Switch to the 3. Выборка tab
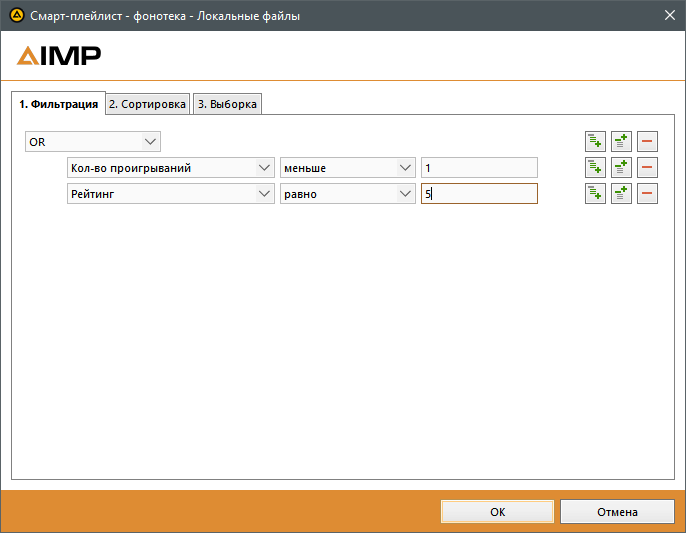 (227, 104)
